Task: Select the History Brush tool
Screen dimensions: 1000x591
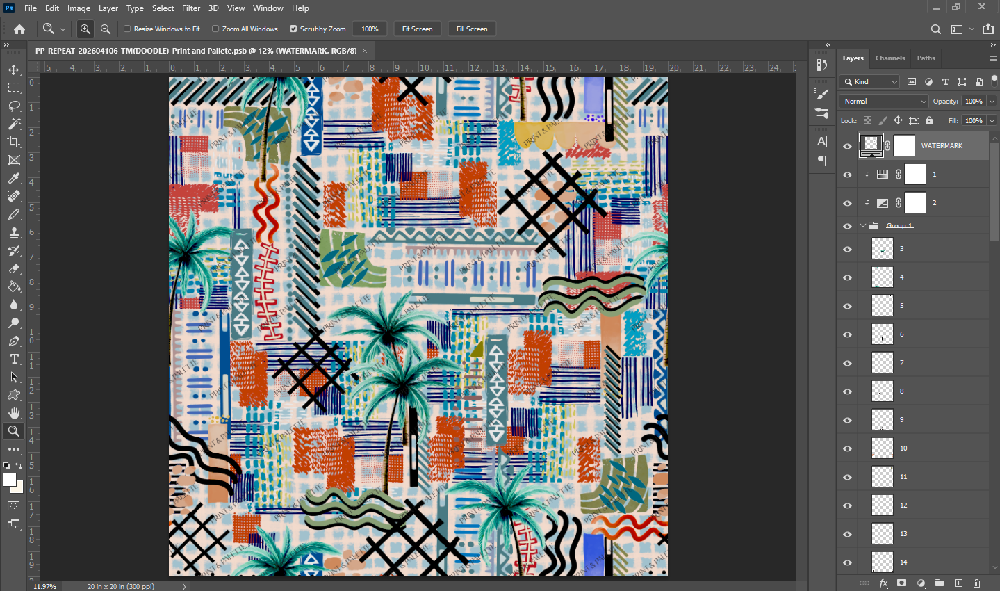Action: click(13, 251)
